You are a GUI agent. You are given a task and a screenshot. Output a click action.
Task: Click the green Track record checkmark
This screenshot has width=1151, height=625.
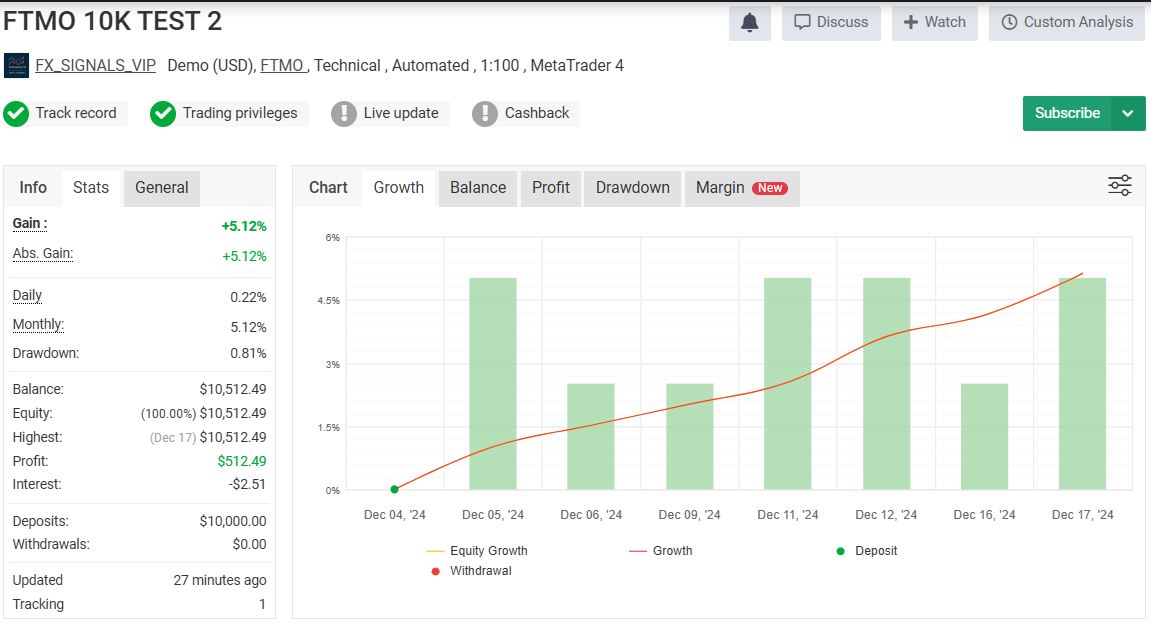point(16,114)
